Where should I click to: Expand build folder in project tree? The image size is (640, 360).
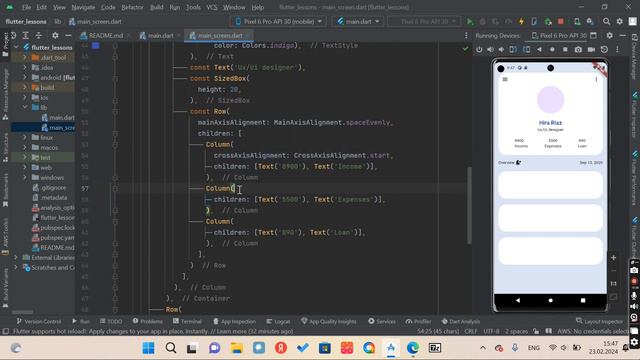tap(25, 87)
